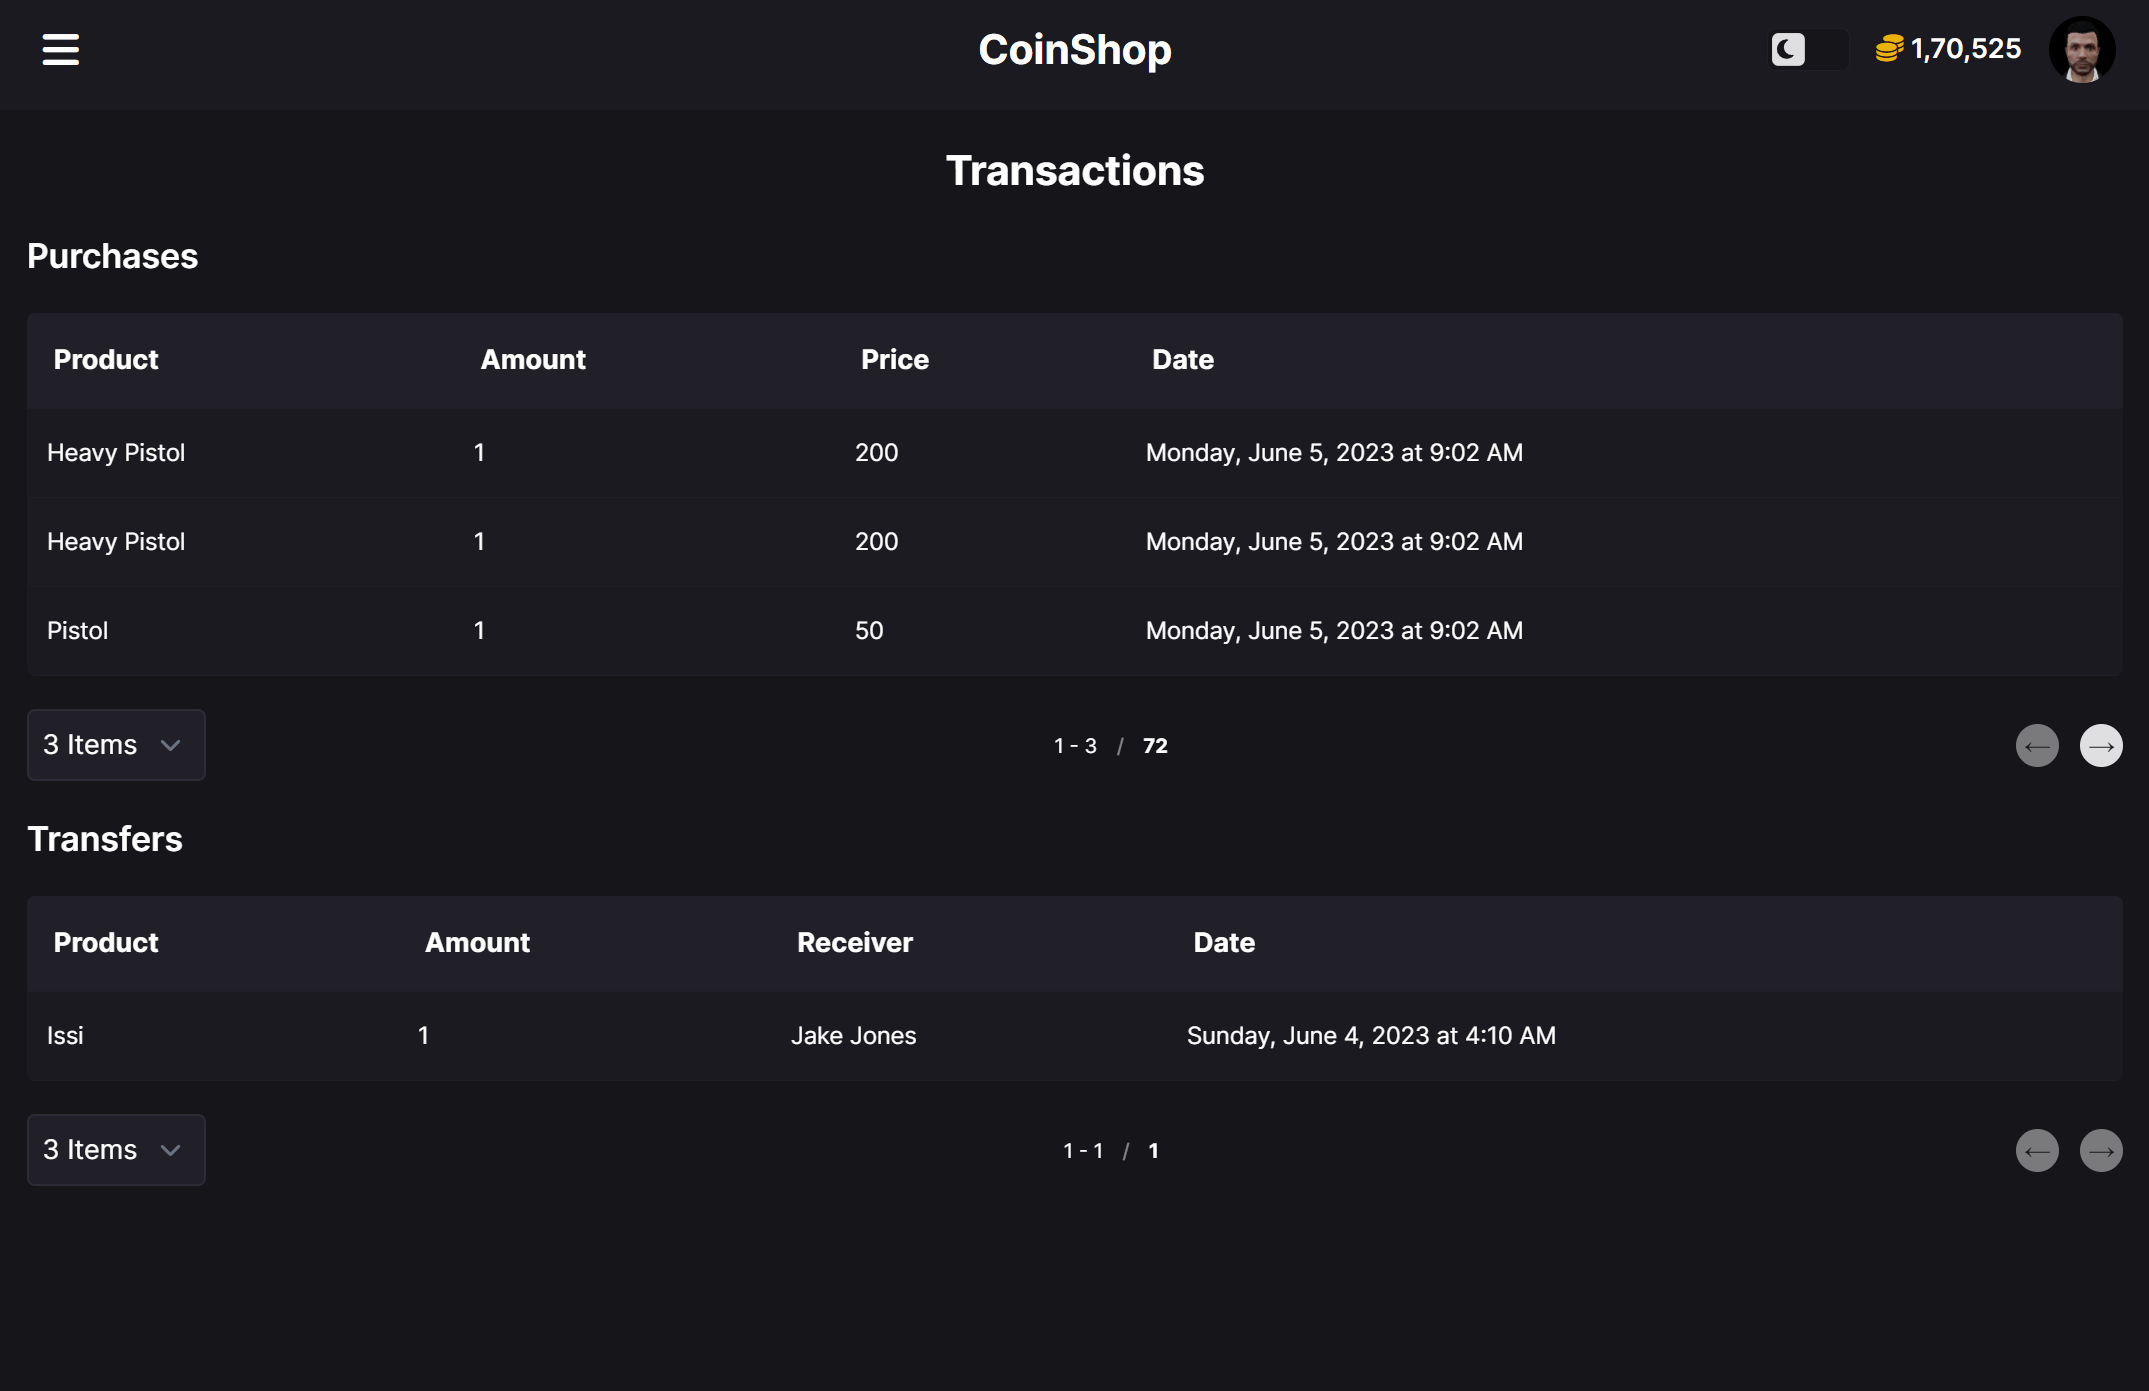Image resolution: width=2149 pixels, height=1391 pixels.
Task: Open the Purchases items-per-page dropdown
Action: point(116,745)
